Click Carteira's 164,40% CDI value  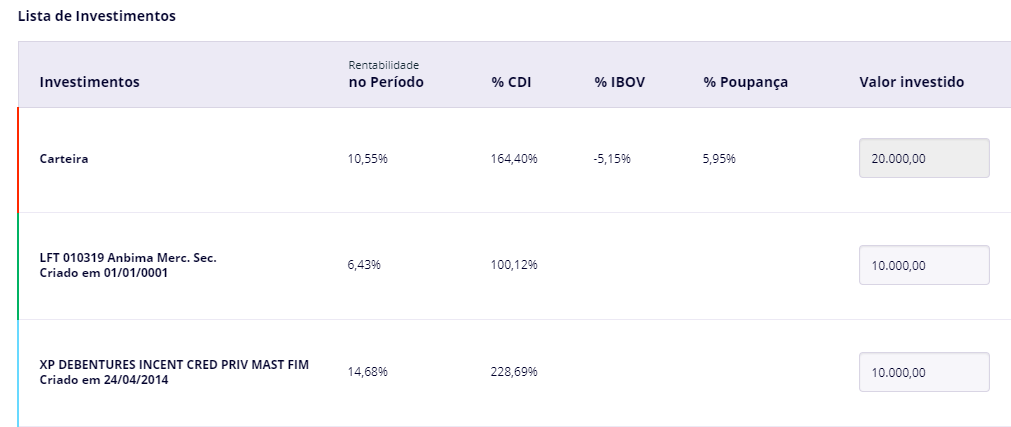514,159
